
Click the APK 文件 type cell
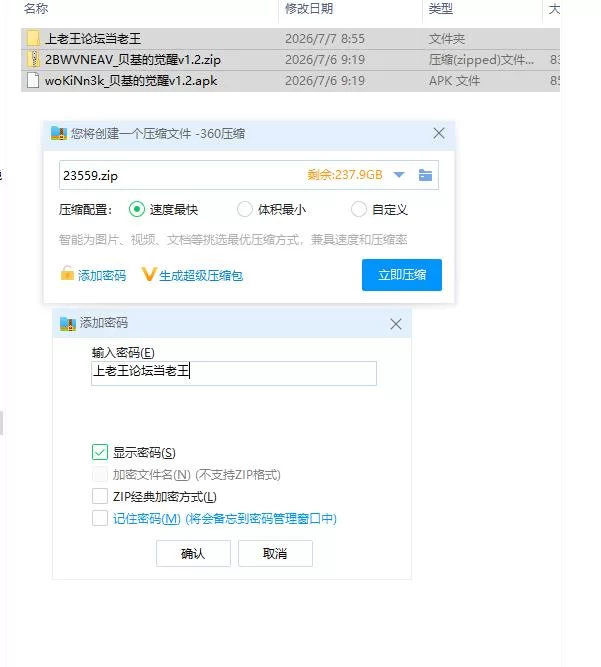454,81
